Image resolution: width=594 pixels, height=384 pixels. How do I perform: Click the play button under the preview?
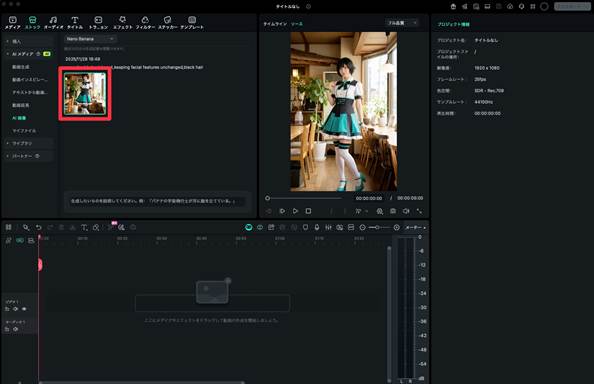click(295, 211)
